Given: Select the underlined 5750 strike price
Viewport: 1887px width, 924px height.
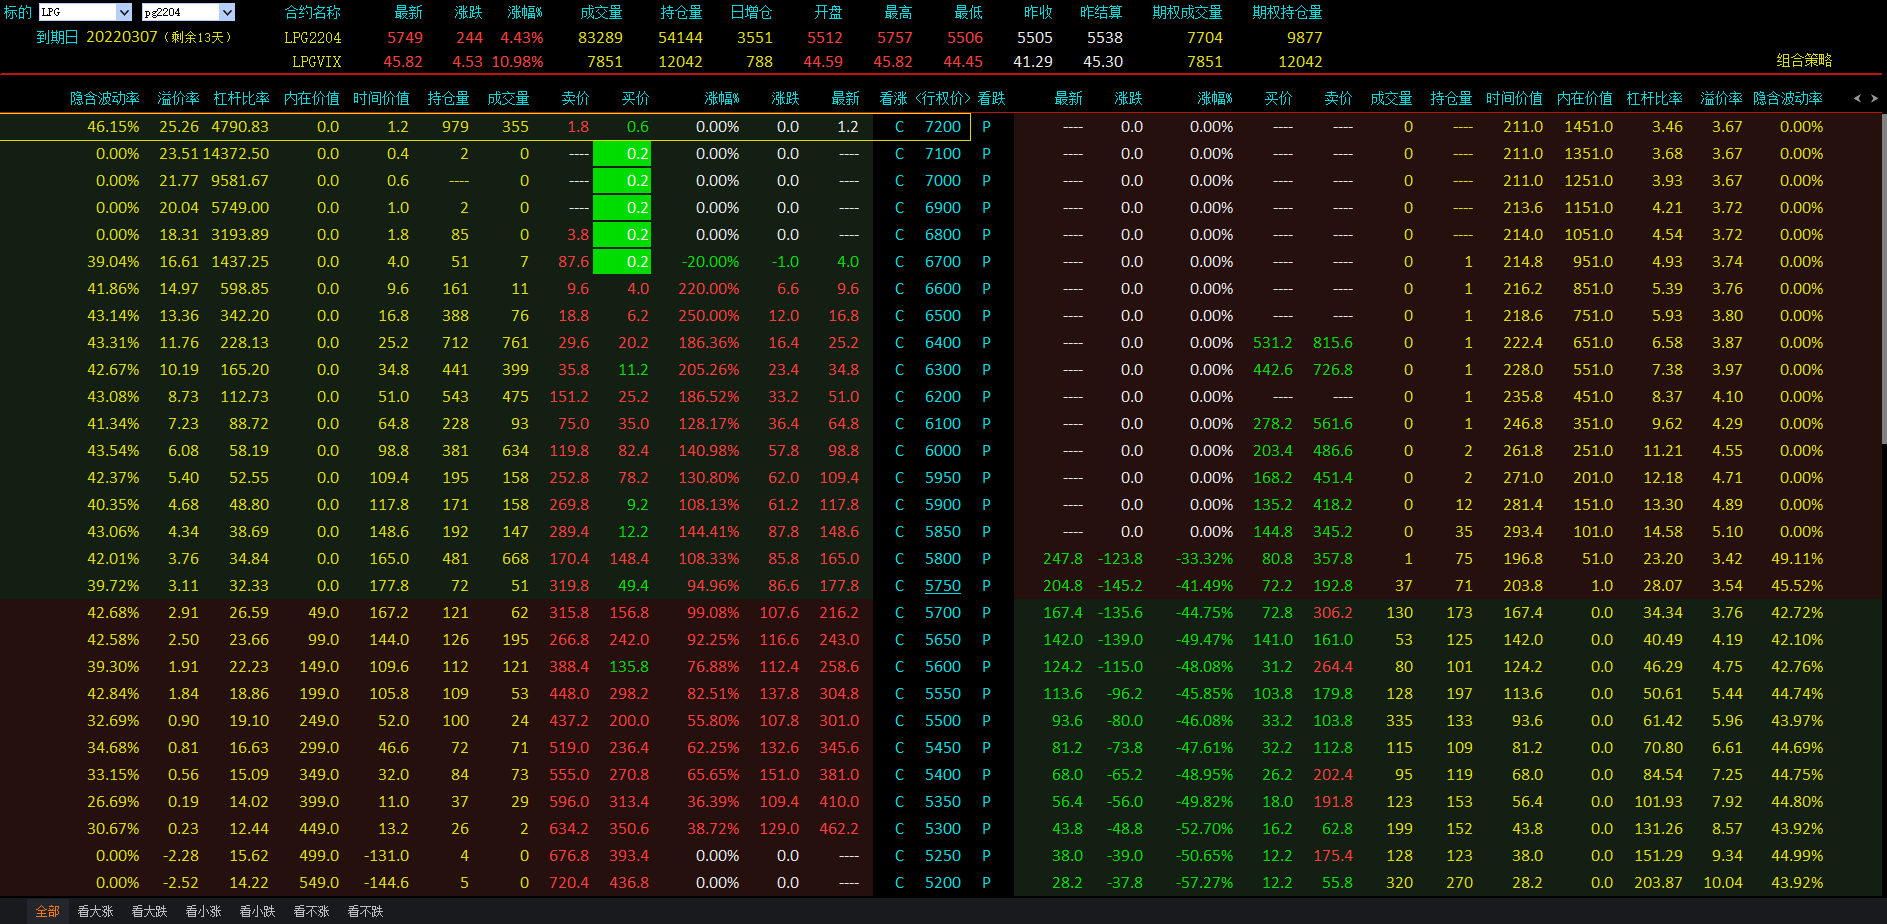Looking at the screenshot, I should [x=942, y=586].
